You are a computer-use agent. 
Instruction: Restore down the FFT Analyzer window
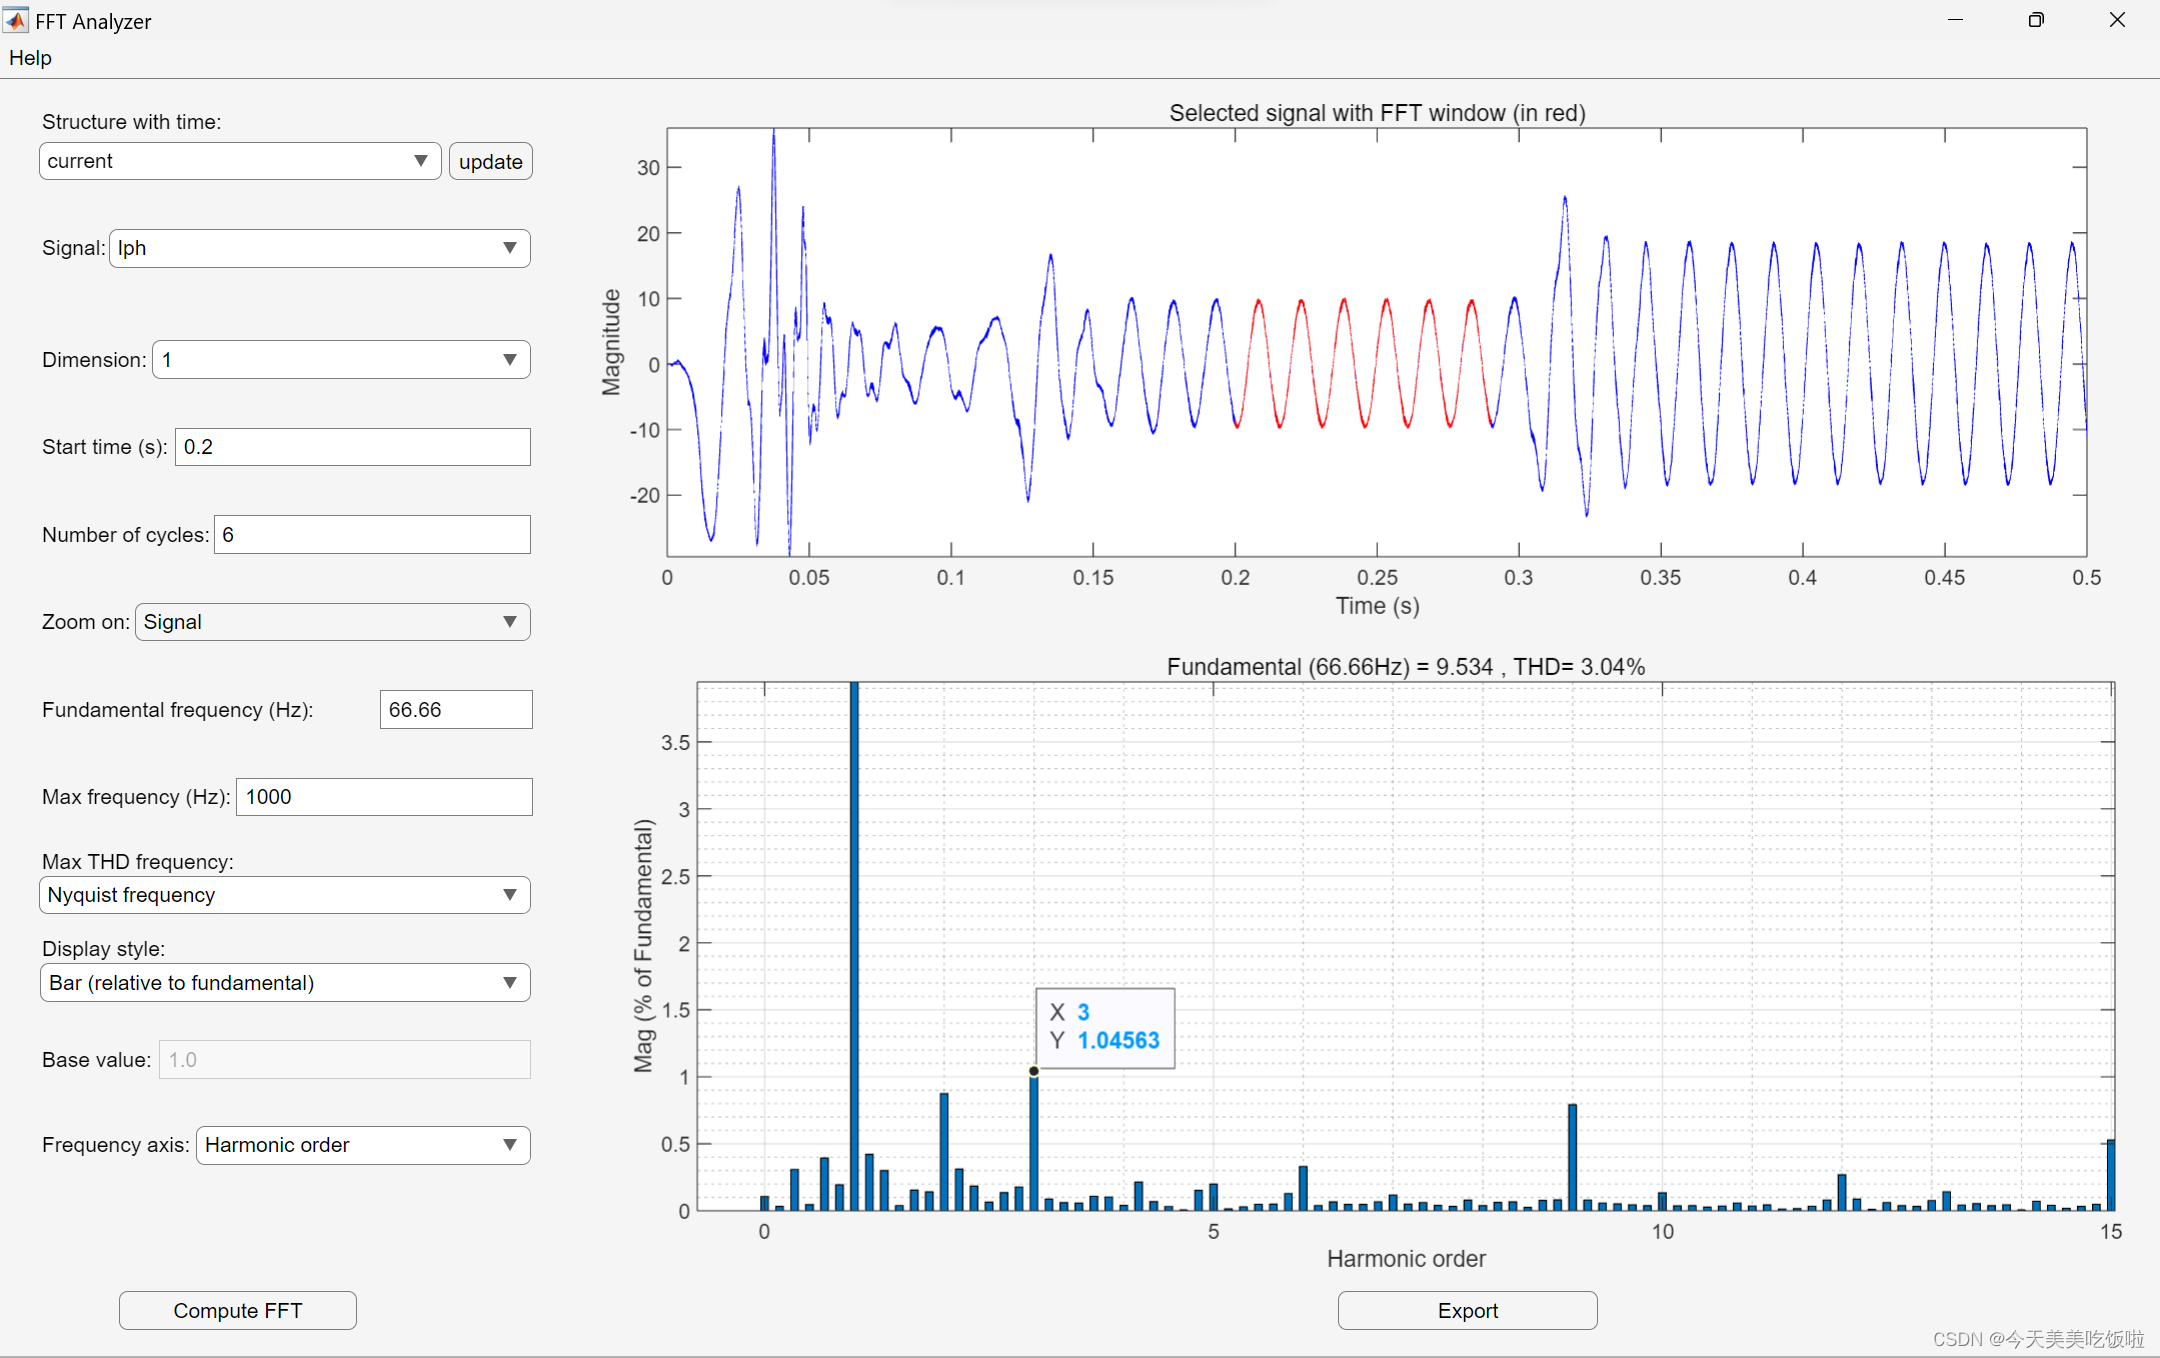coord(2036,20)
